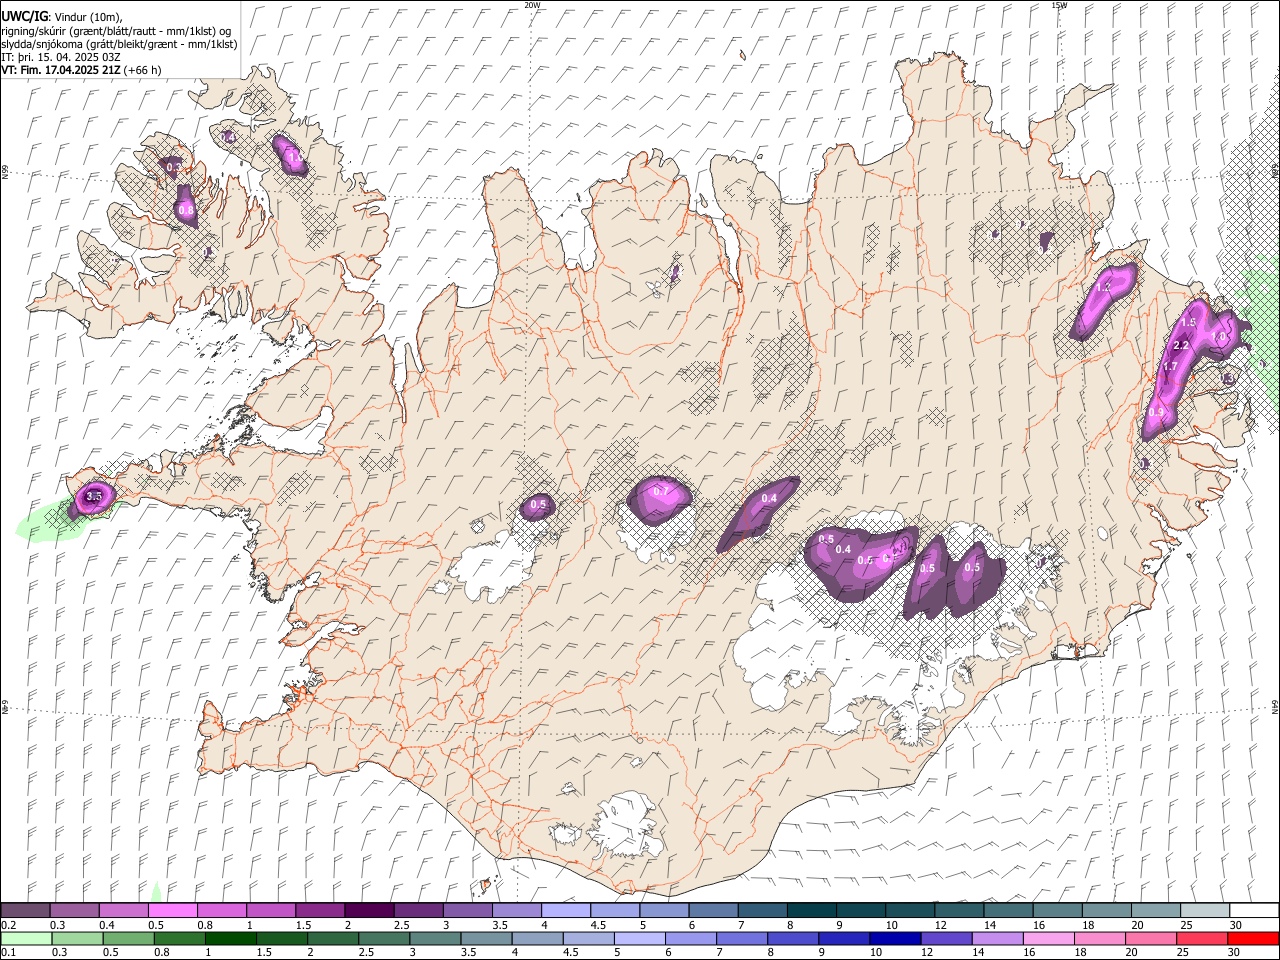Screen dimensions: 1280x960
Task: Select the red-pink 25 rain legend swatch
Action: click(1202, 938)
